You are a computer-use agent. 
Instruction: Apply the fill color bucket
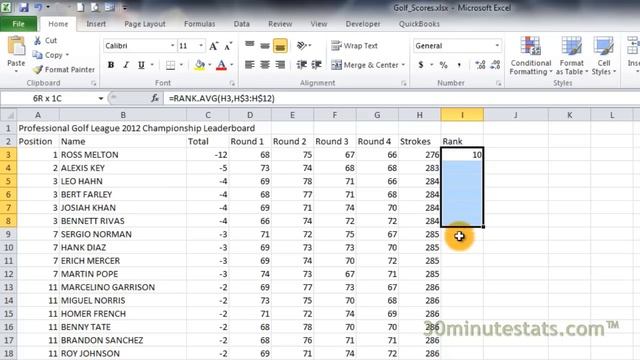200,65
